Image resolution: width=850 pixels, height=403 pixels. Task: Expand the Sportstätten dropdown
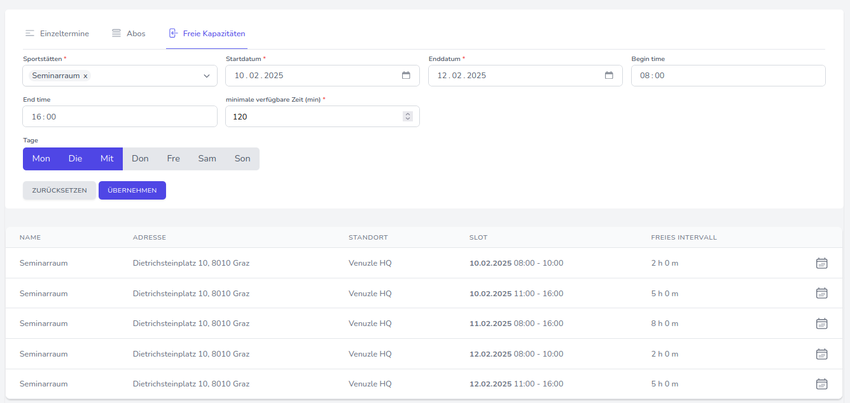(x=207, y=76)
